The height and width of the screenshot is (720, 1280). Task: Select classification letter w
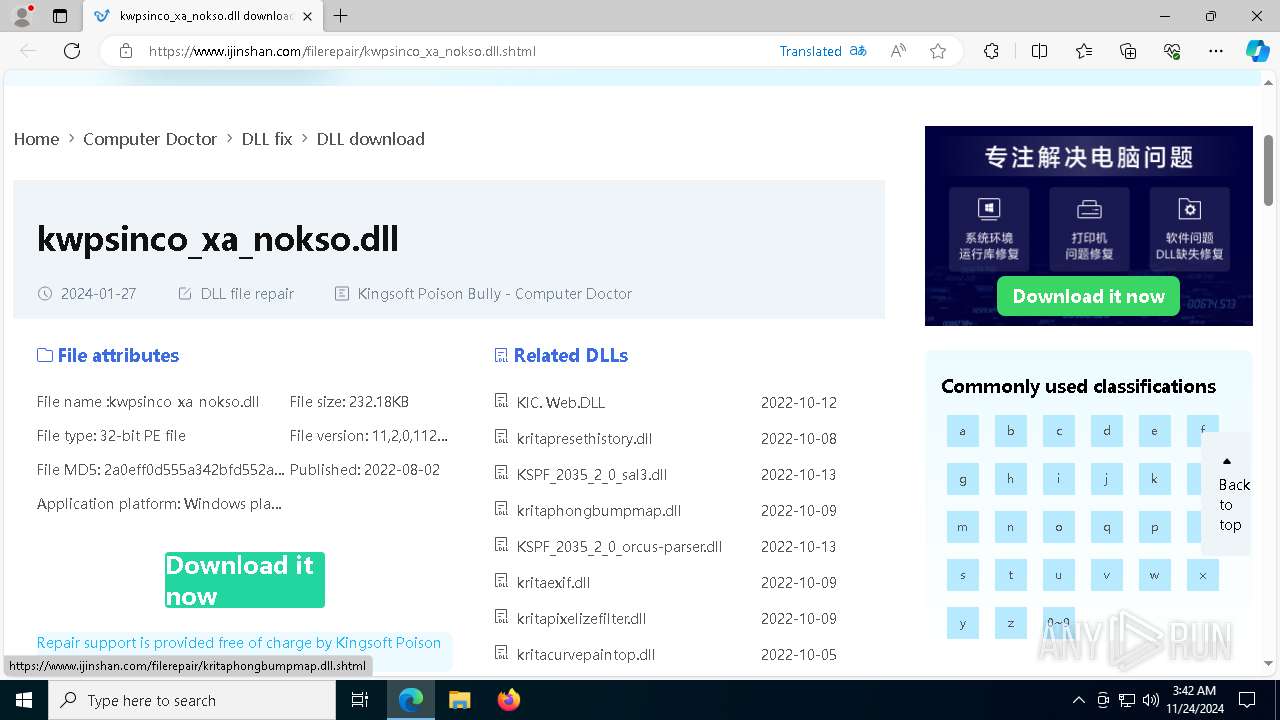tap(1155, 575)
